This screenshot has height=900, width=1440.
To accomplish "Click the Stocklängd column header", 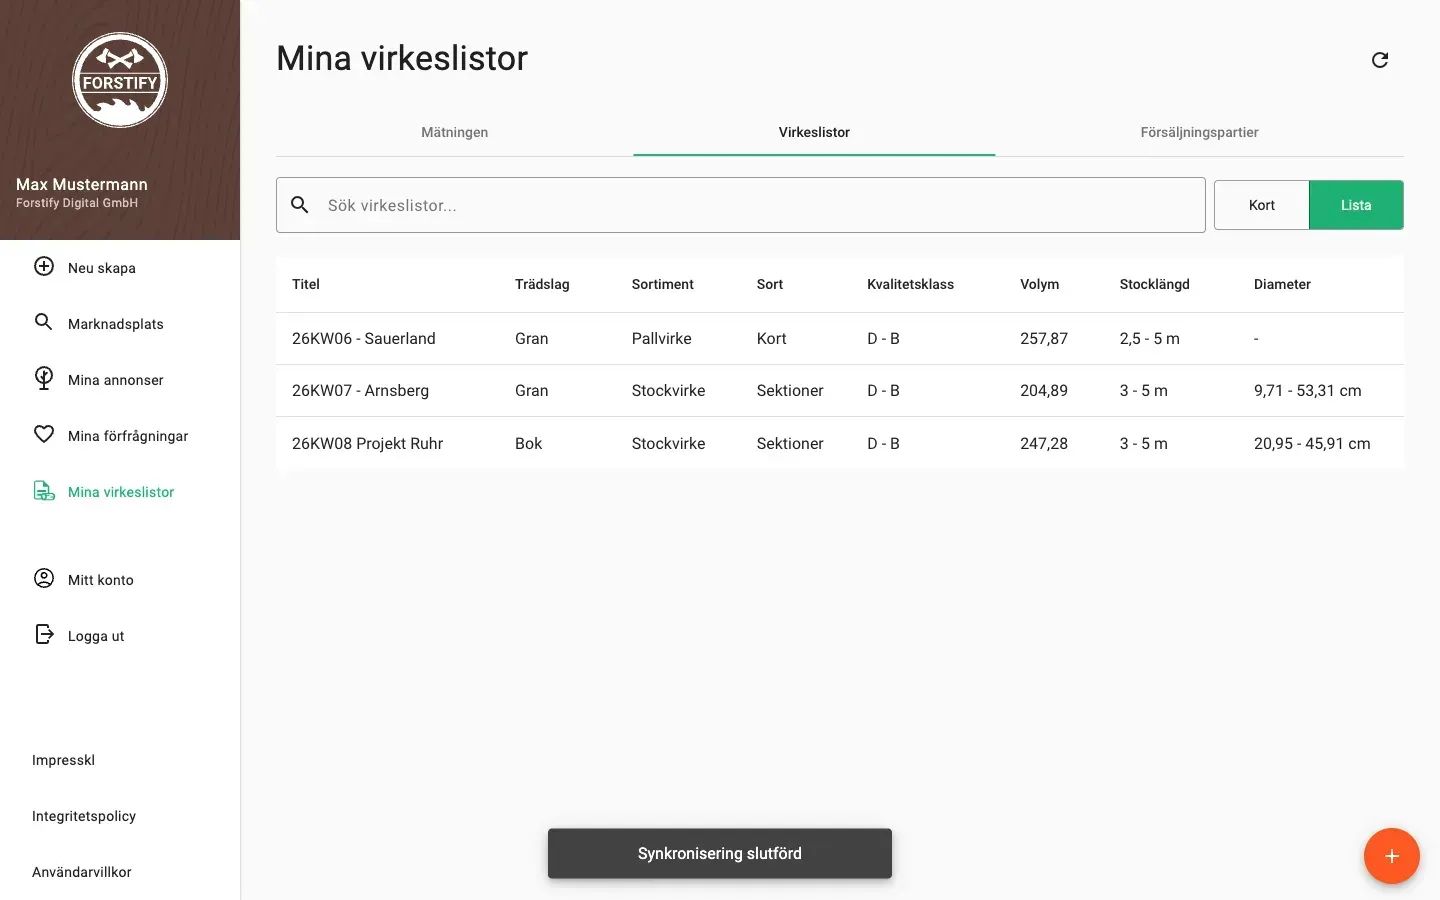I will pos(1155,284).
